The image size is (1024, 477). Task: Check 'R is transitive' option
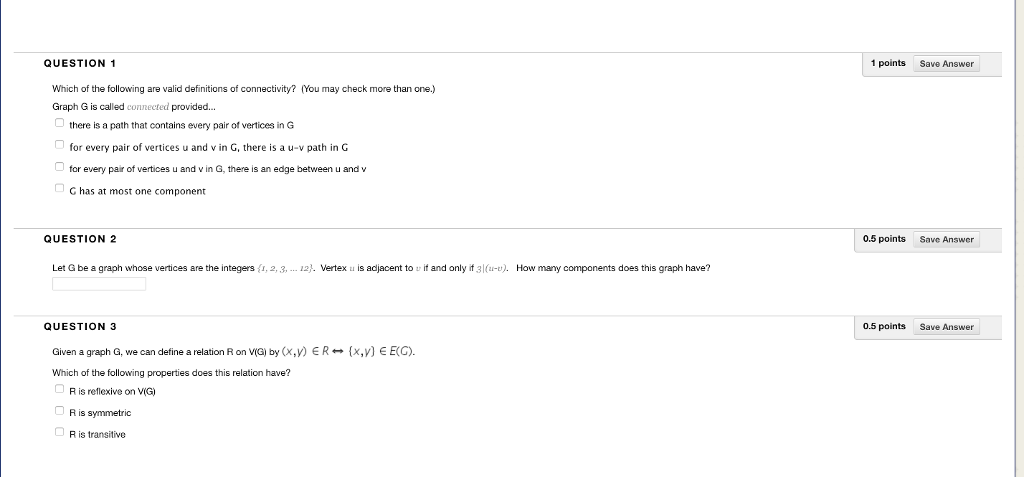tap(59, 432)
